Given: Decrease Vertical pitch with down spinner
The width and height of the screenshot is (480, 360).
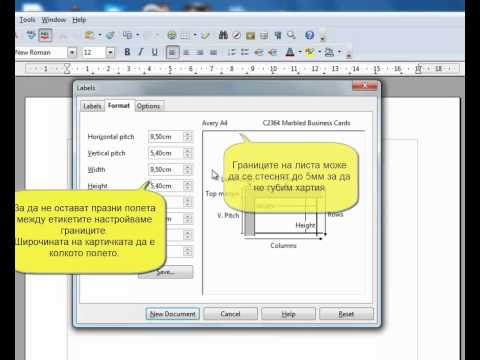Looking at the screenshot, I should click(188, 156).
